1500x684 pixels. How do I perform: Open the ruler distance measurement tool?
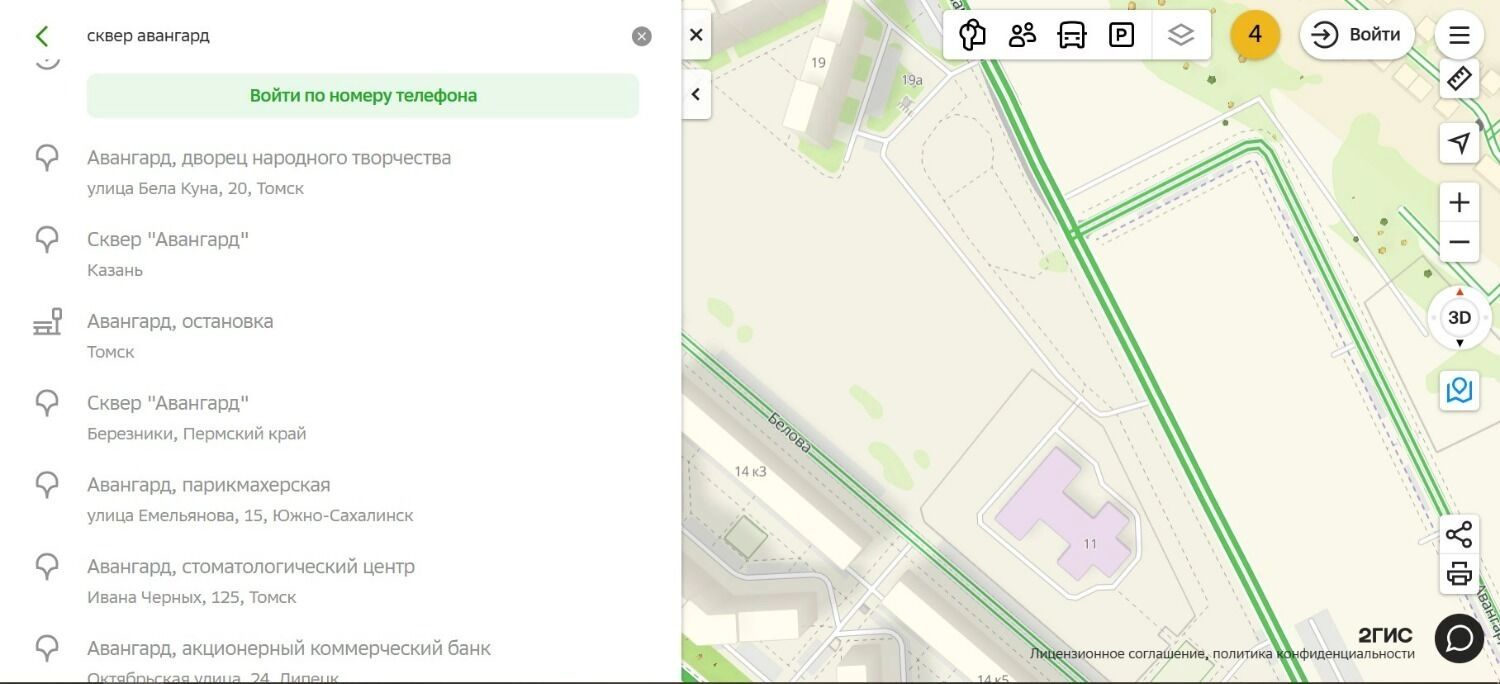tap(1459, 78)
